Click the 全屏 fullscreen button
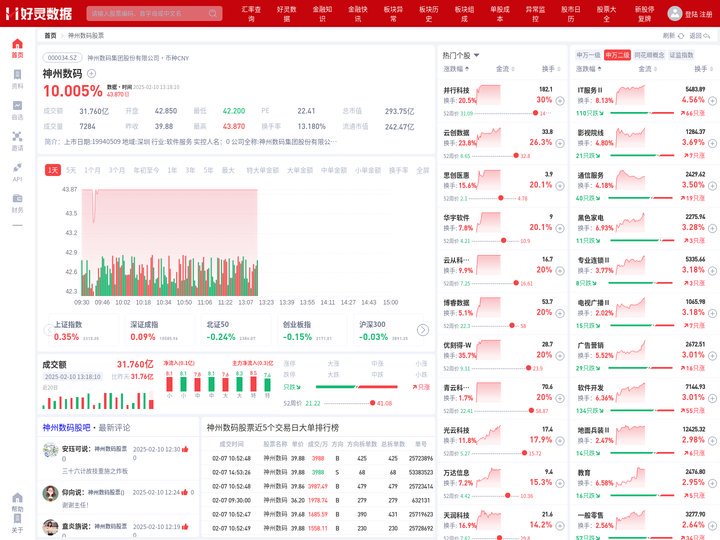Viewport: 720px width, 540px height. (422, 170)
